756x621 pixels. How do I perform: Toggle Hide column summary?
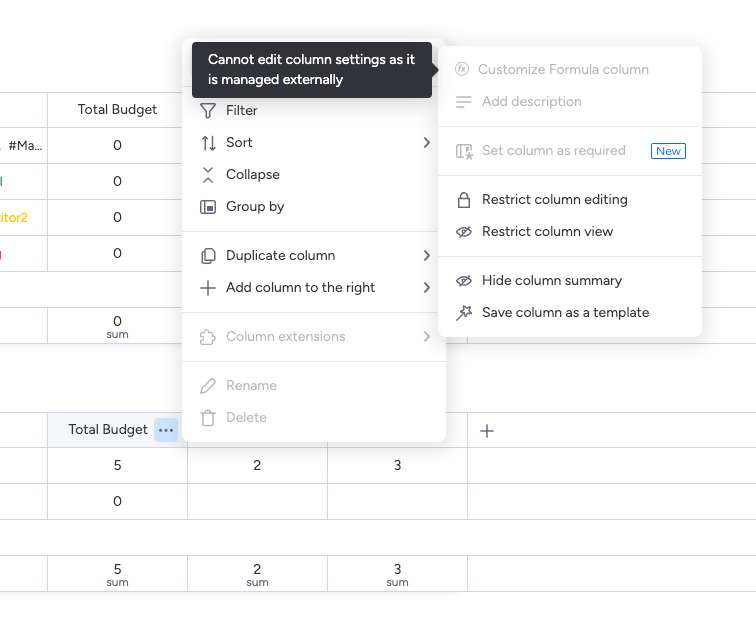click(x=551, y=281)
